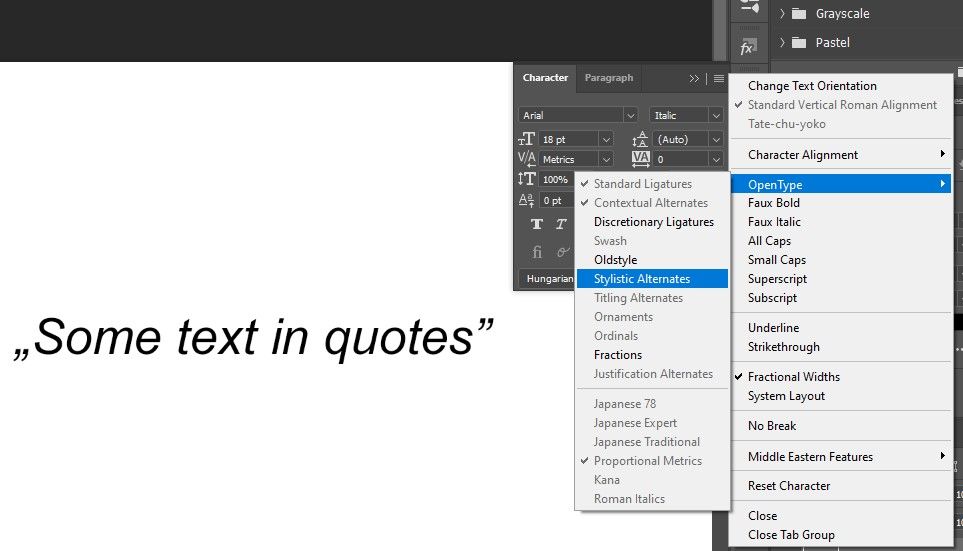The image size is (963, 551).
Task: Switch to the Paragraph tab
Action: tap(609, 78)
